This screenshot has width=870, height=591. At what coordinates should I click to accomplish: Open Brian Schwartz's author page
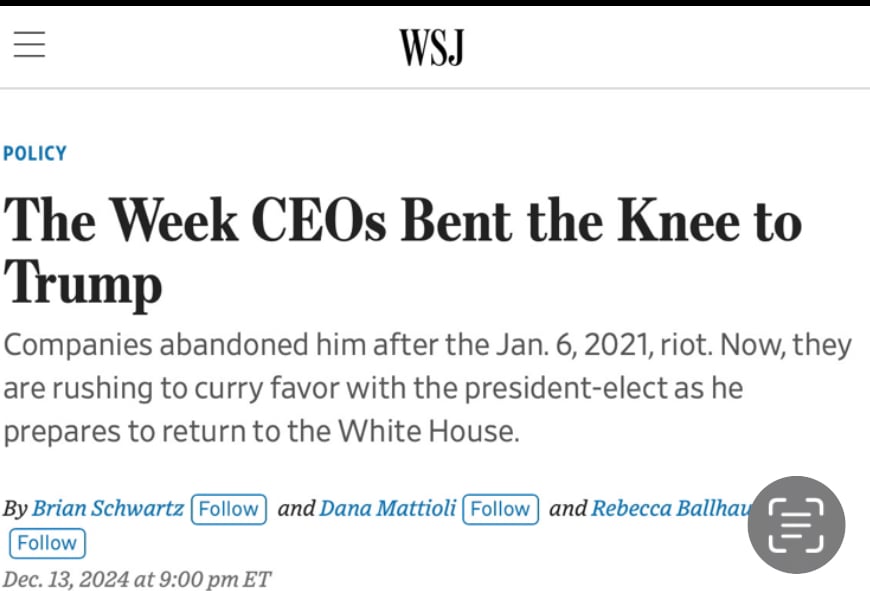[x=108, y=508]
